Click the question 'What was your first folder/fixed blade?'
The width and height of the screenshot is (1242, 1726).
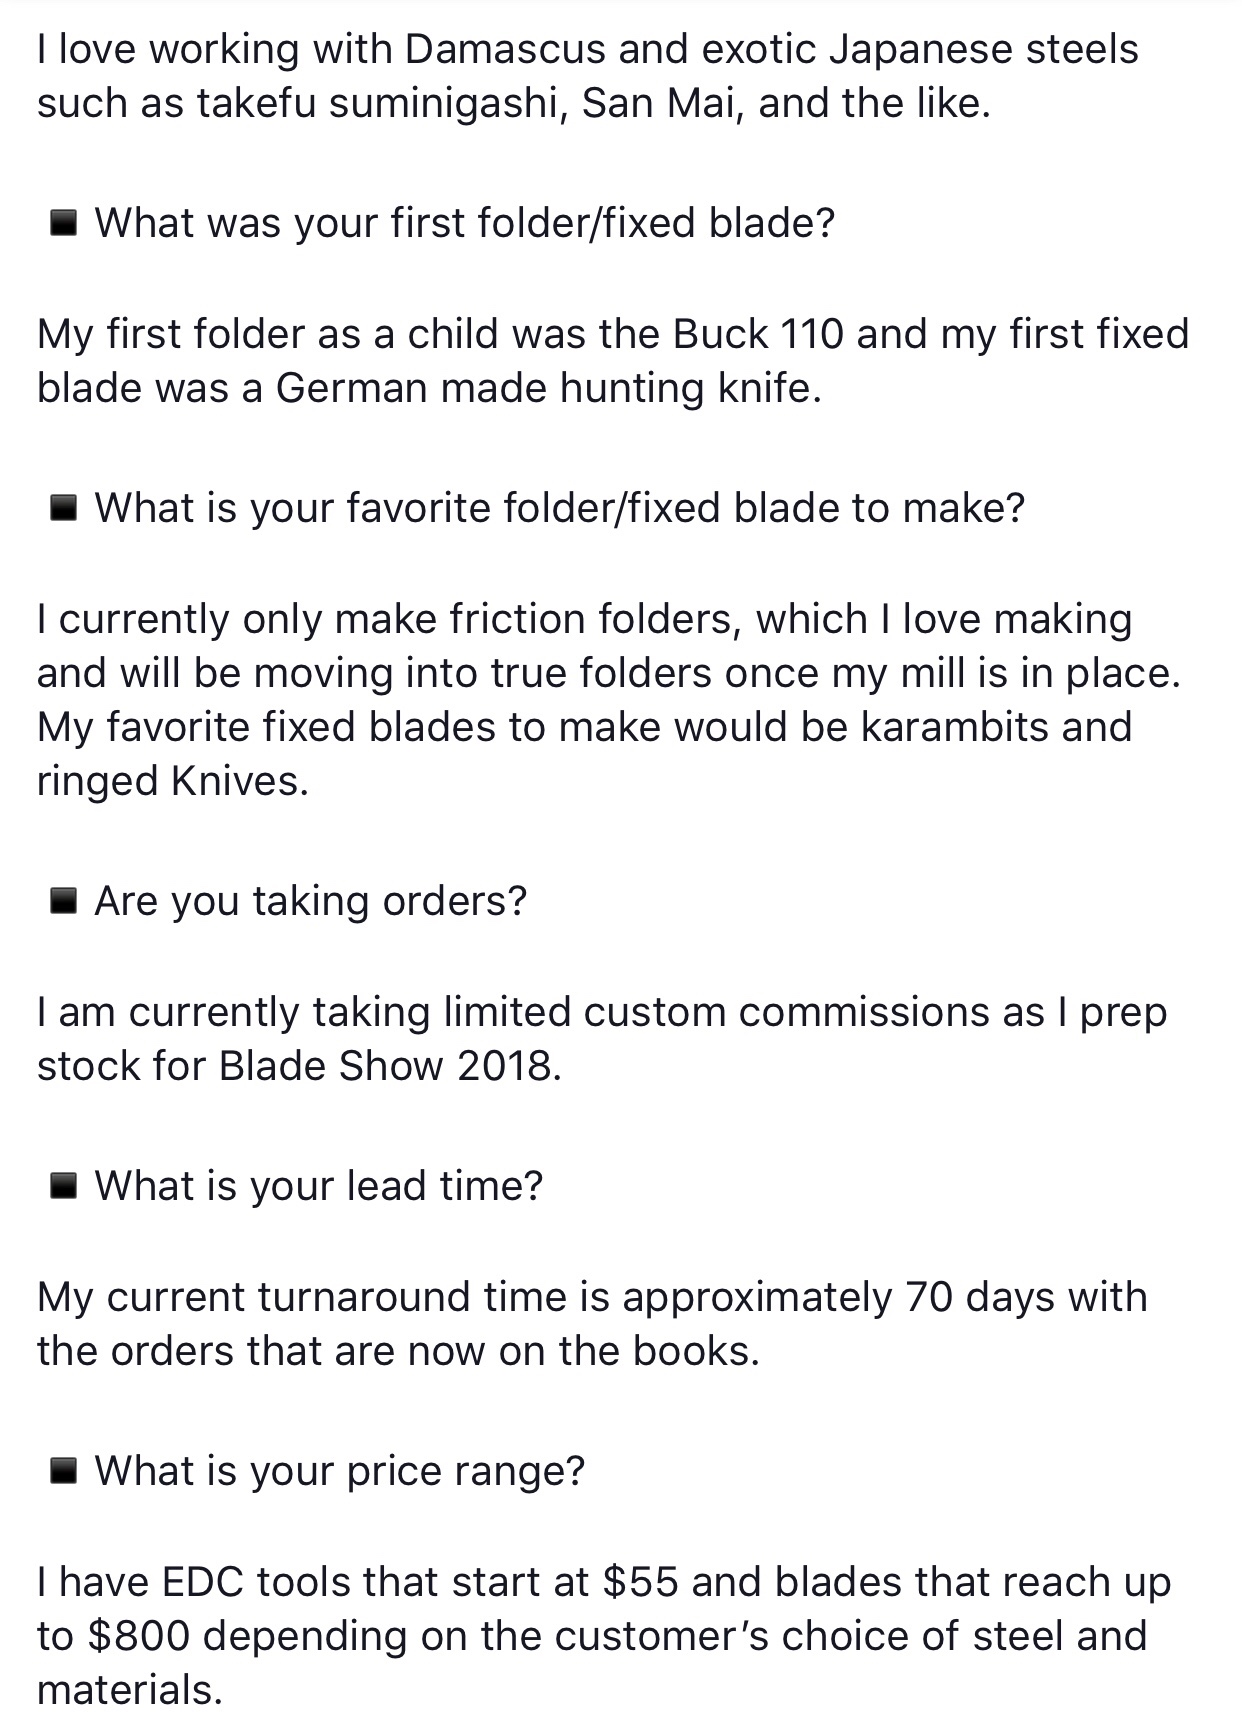click(x=464, y=222)
